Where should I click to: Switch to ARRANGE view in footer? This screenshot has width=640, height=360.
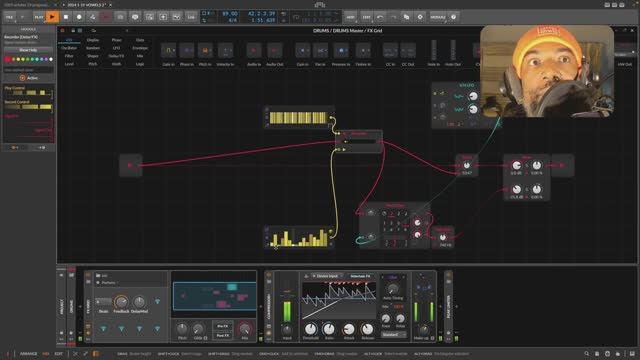[x=28, y=353]
